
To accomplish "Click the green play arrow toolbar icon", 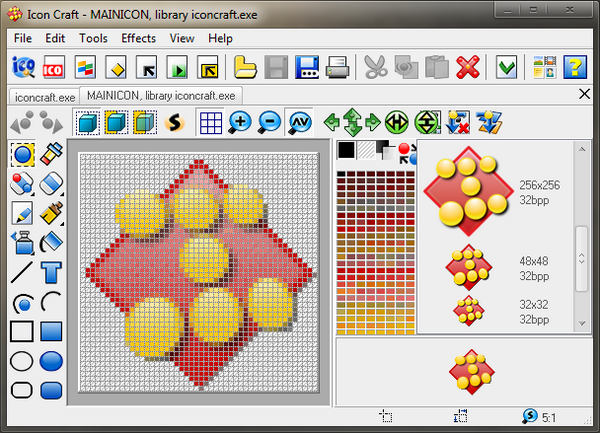I will [x=177, y=67].
